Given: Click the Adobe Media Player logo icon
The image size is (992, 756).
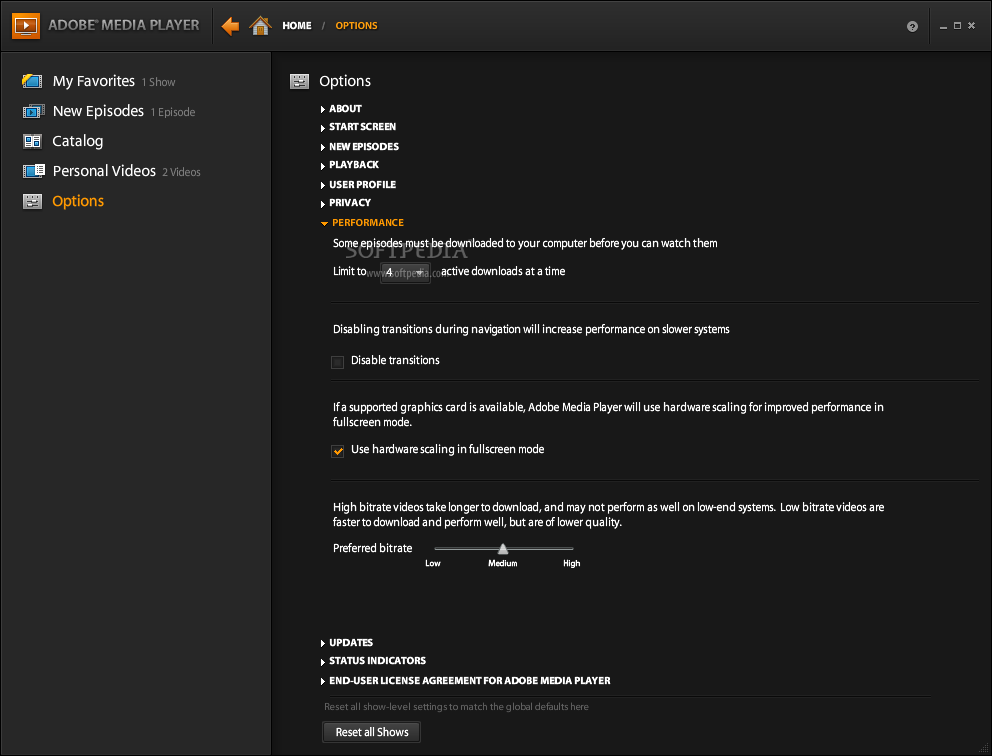Looking at the screenshot, I should [x=26, y=25].
